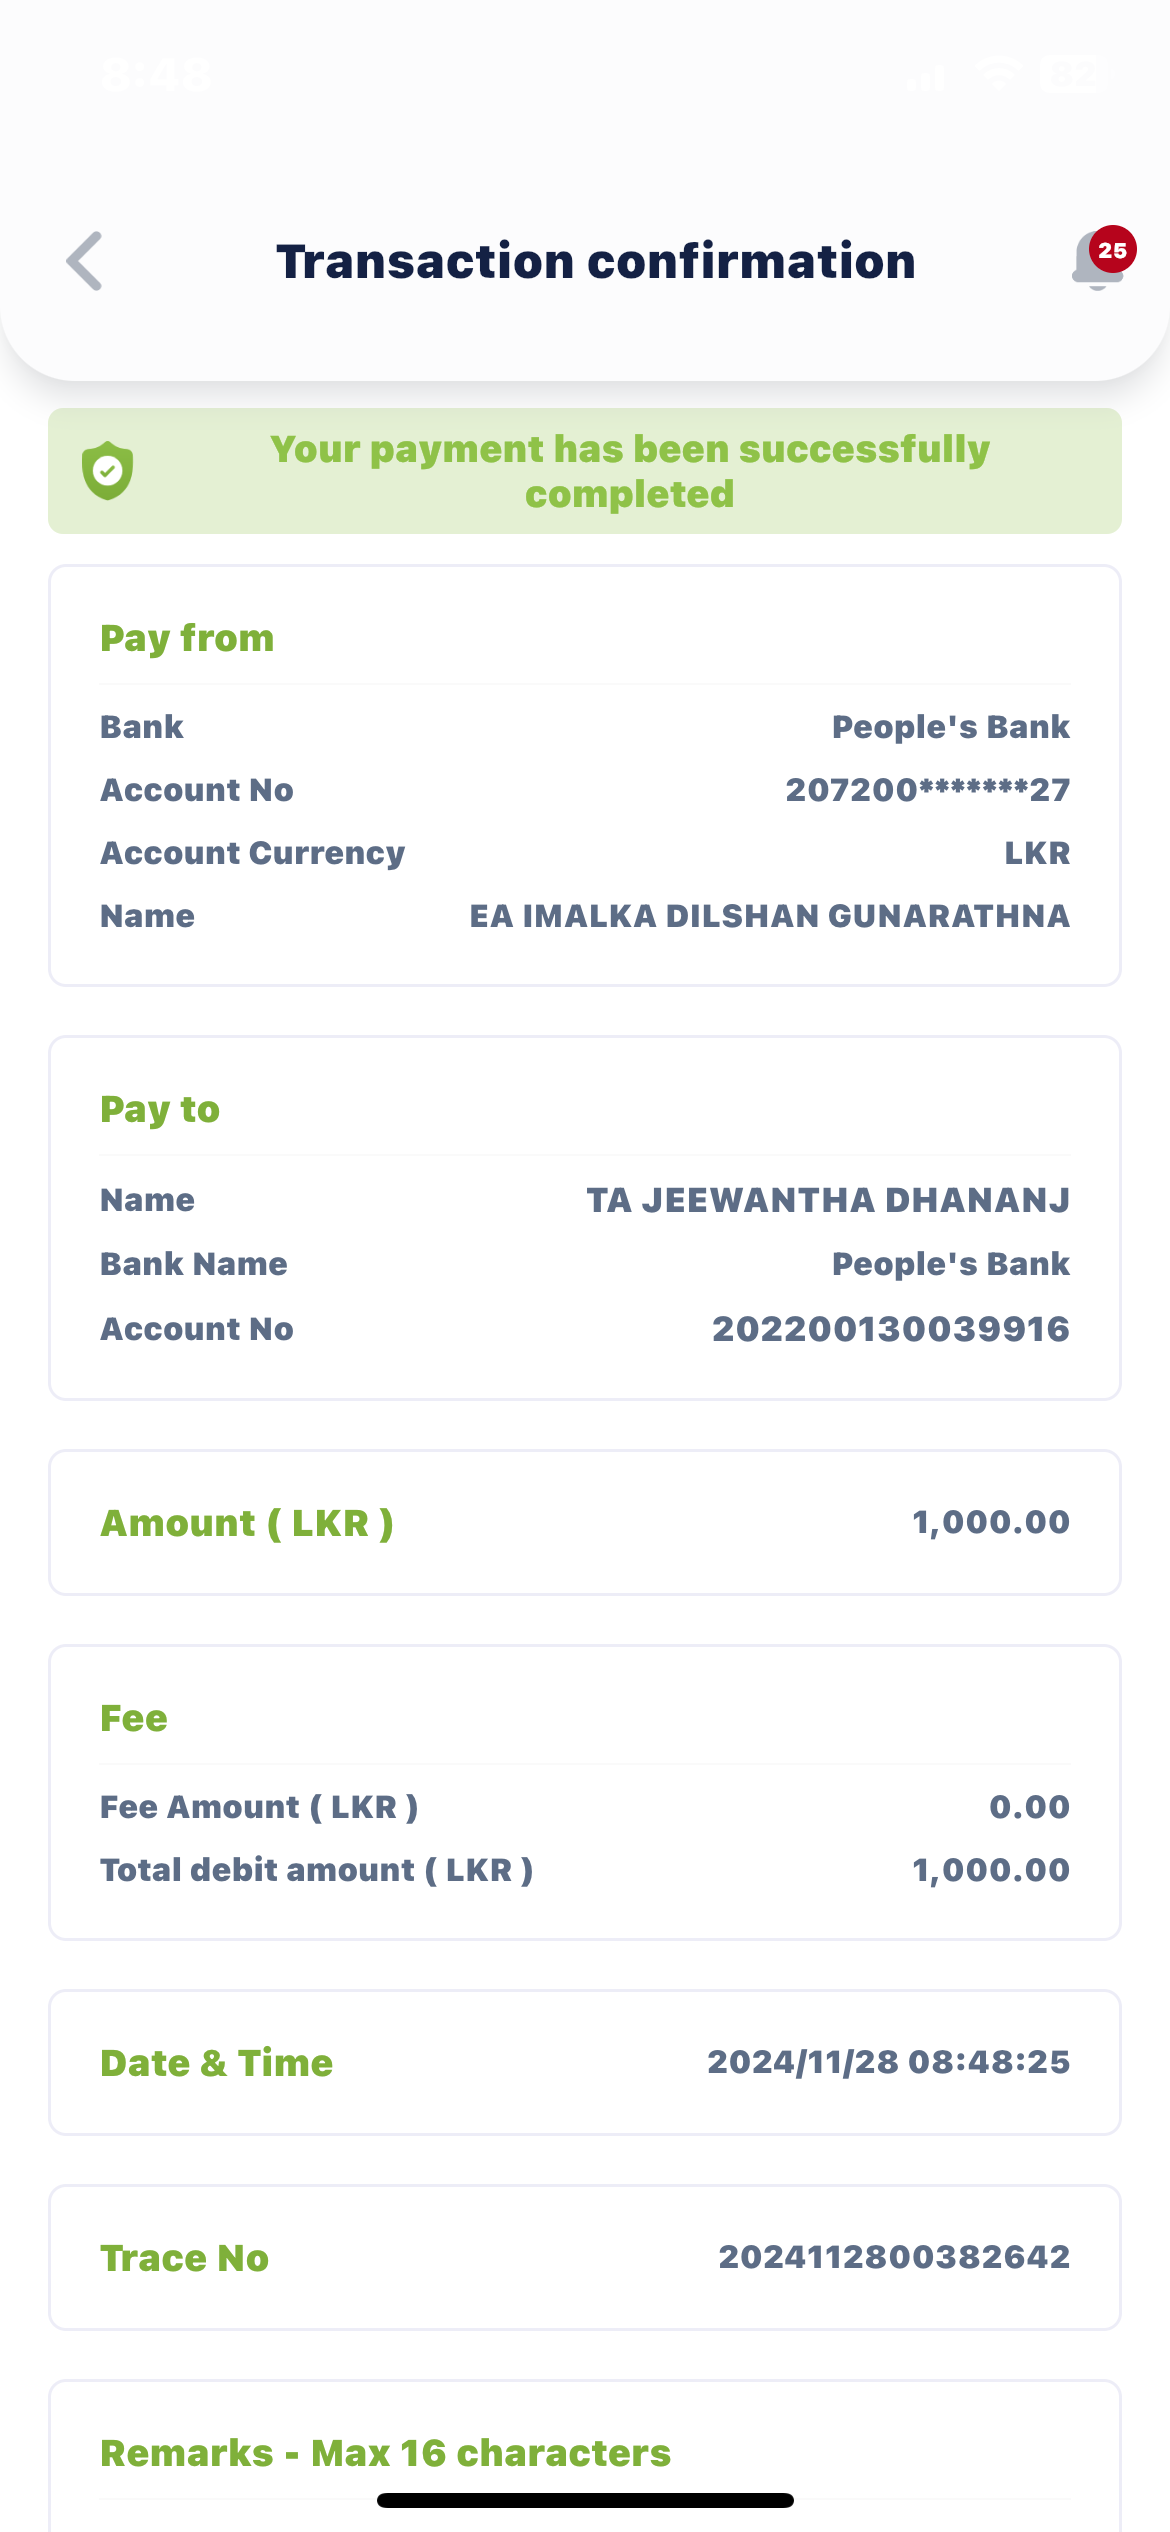Viewport: 1170px width, 2532px height.
Task: Tap the red 25 notification badge
Action: coord(1112,250)
